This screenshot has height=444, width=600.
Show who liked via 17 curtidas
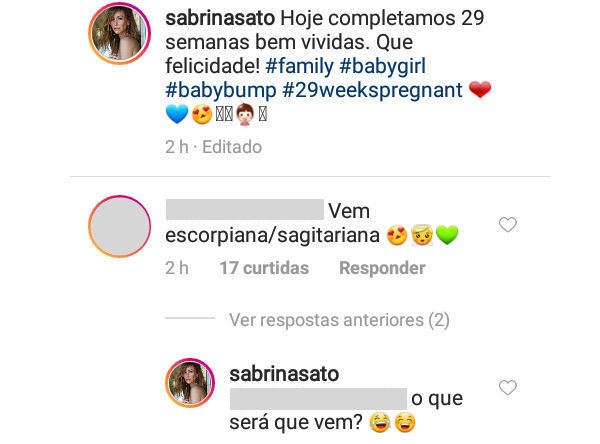pos(264,268)
